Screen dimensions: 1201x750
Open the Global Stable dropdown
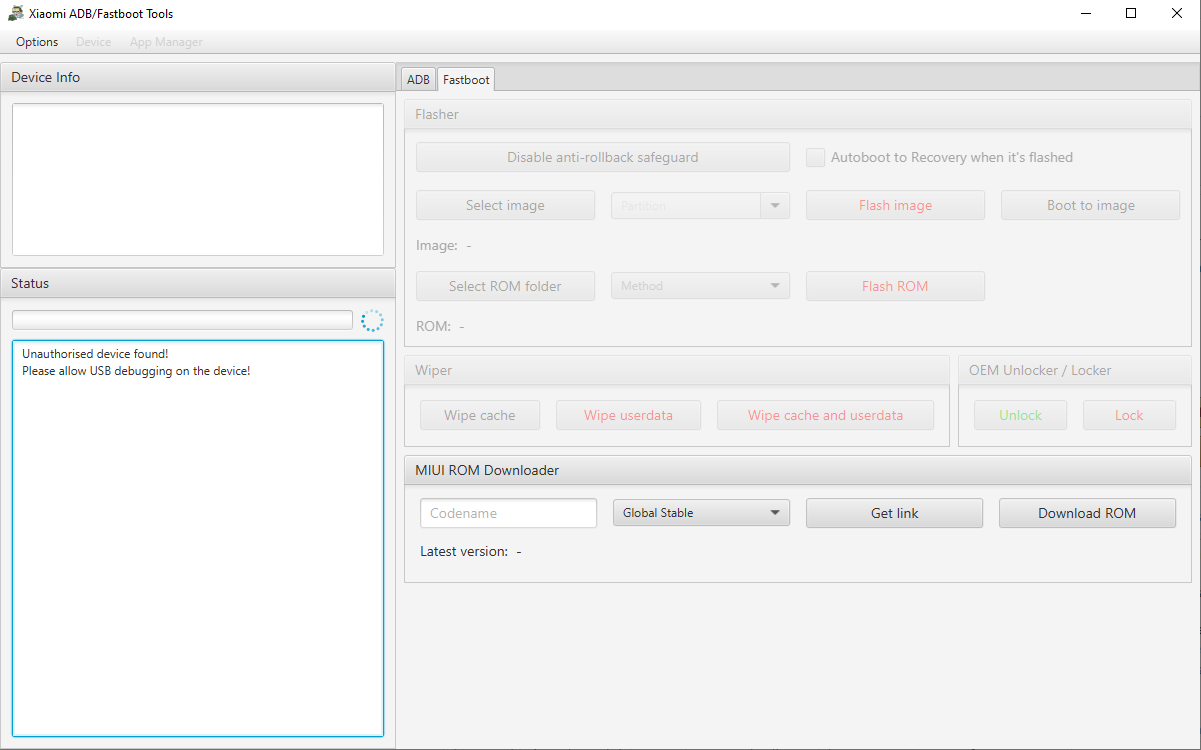(x=700, y=513)
